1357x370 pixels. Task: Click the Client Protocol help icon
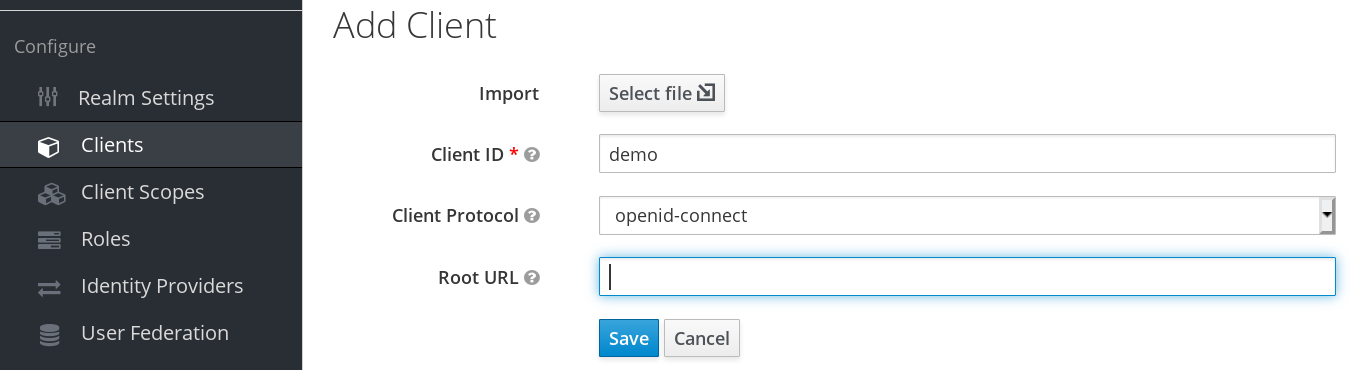(532, 216)
